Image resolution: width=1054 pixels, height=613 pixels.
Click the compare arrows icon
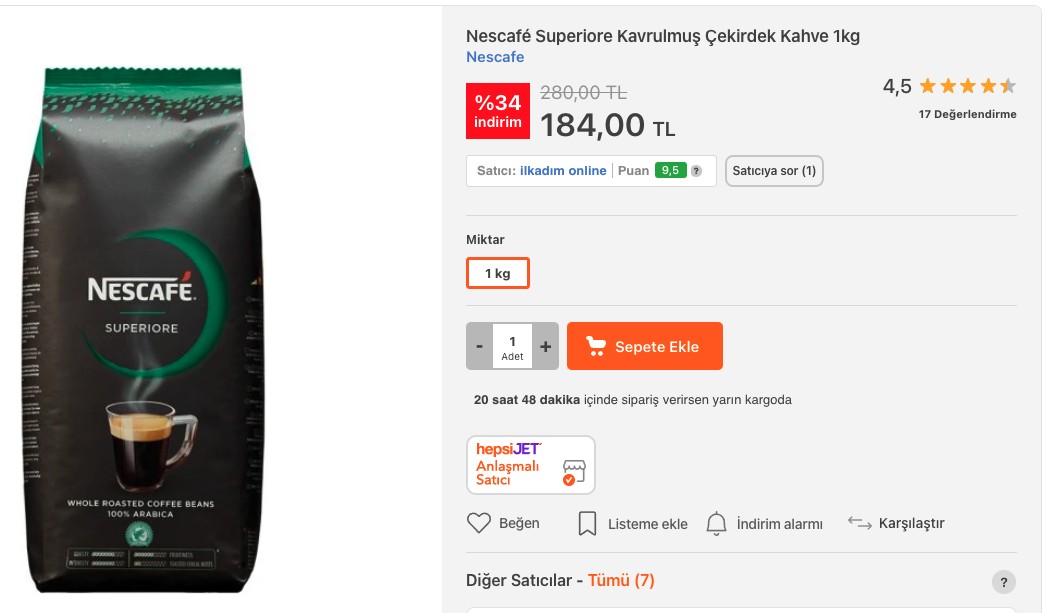859,523
